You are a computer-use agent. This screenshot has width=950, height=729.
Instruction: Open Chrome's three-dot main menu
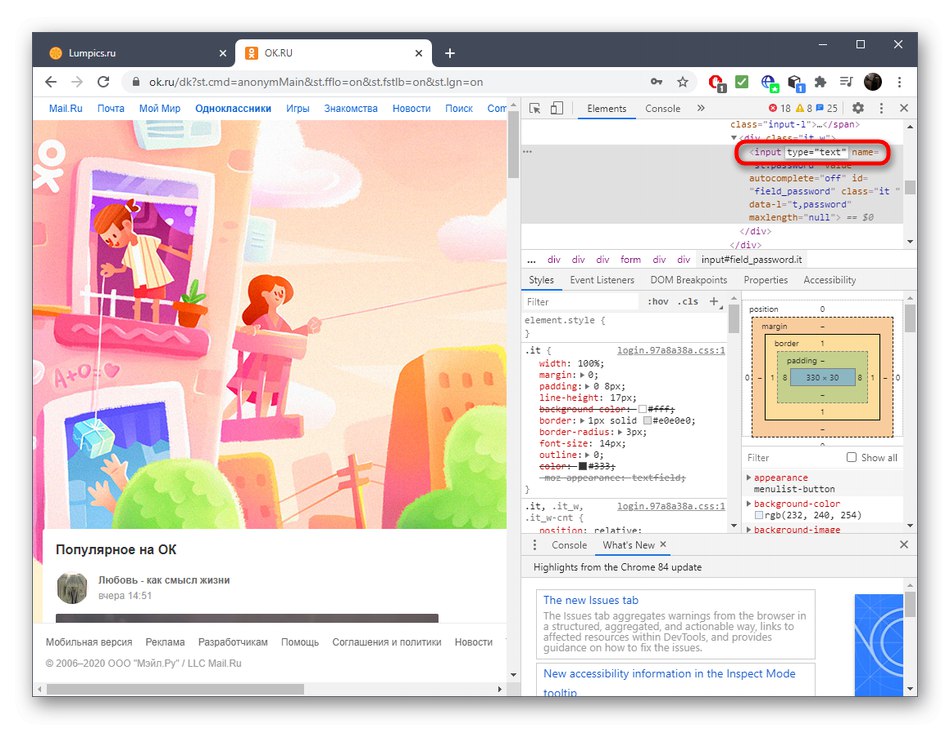(x=900, y=82)
